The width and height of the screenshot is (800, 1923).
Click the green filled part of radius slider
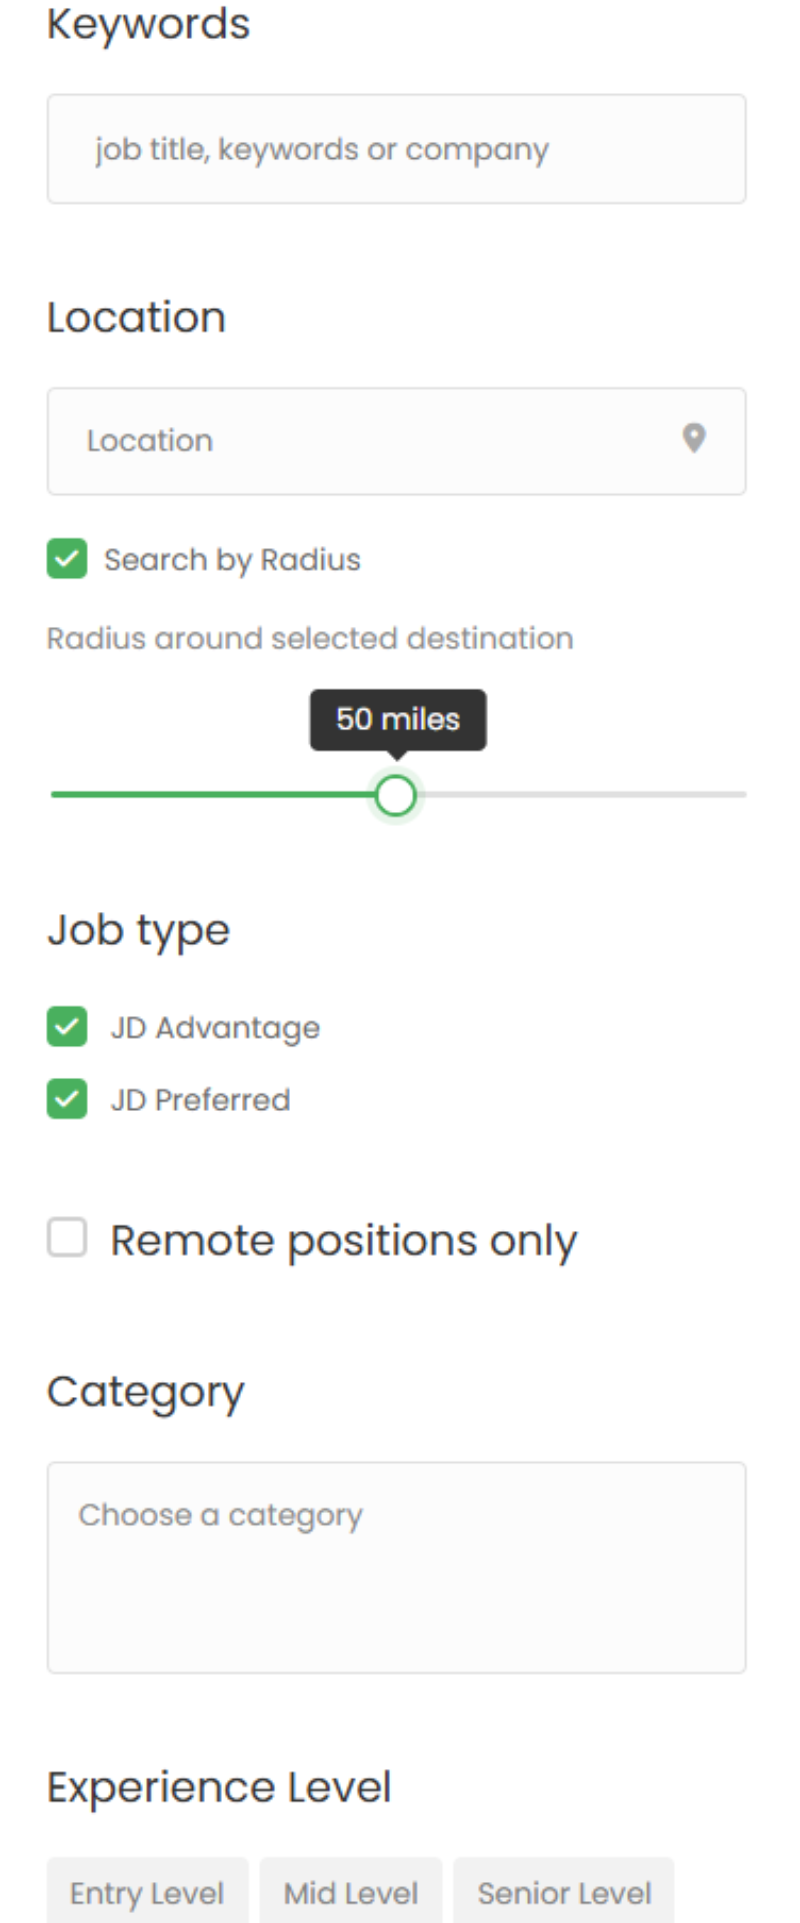[x=210, y=795]
